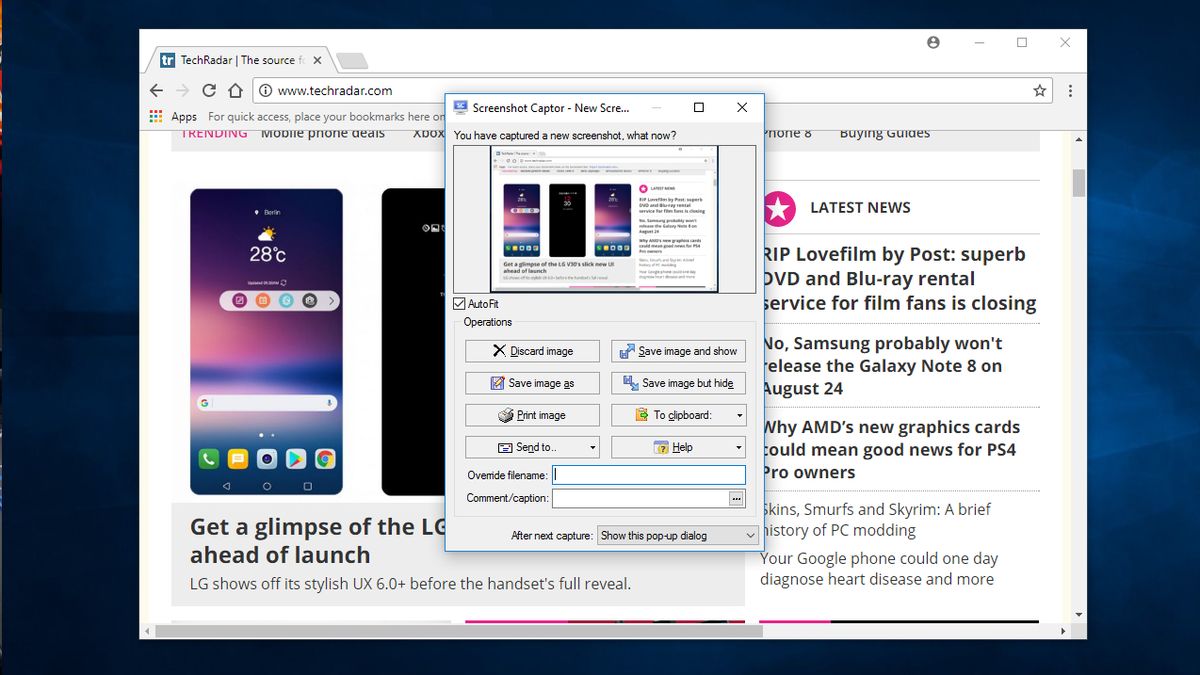Open the comment ellipsis browse button
1200x675 pixels.
(x=737, y=498)
